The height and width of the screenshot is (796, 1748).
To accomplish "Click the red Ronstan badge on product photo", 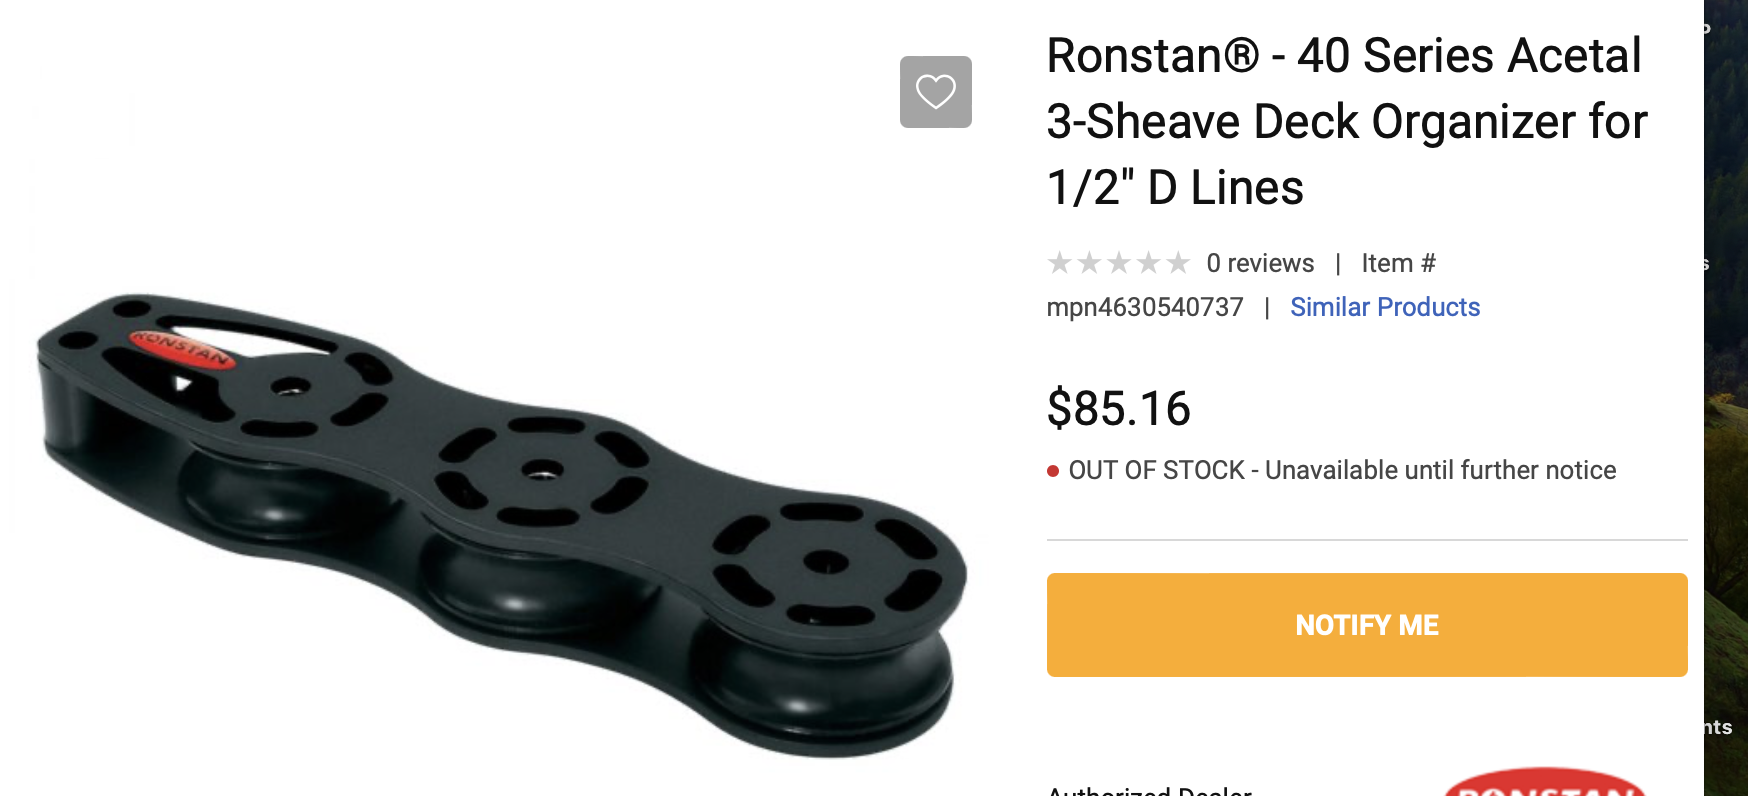I will point(183,349).
